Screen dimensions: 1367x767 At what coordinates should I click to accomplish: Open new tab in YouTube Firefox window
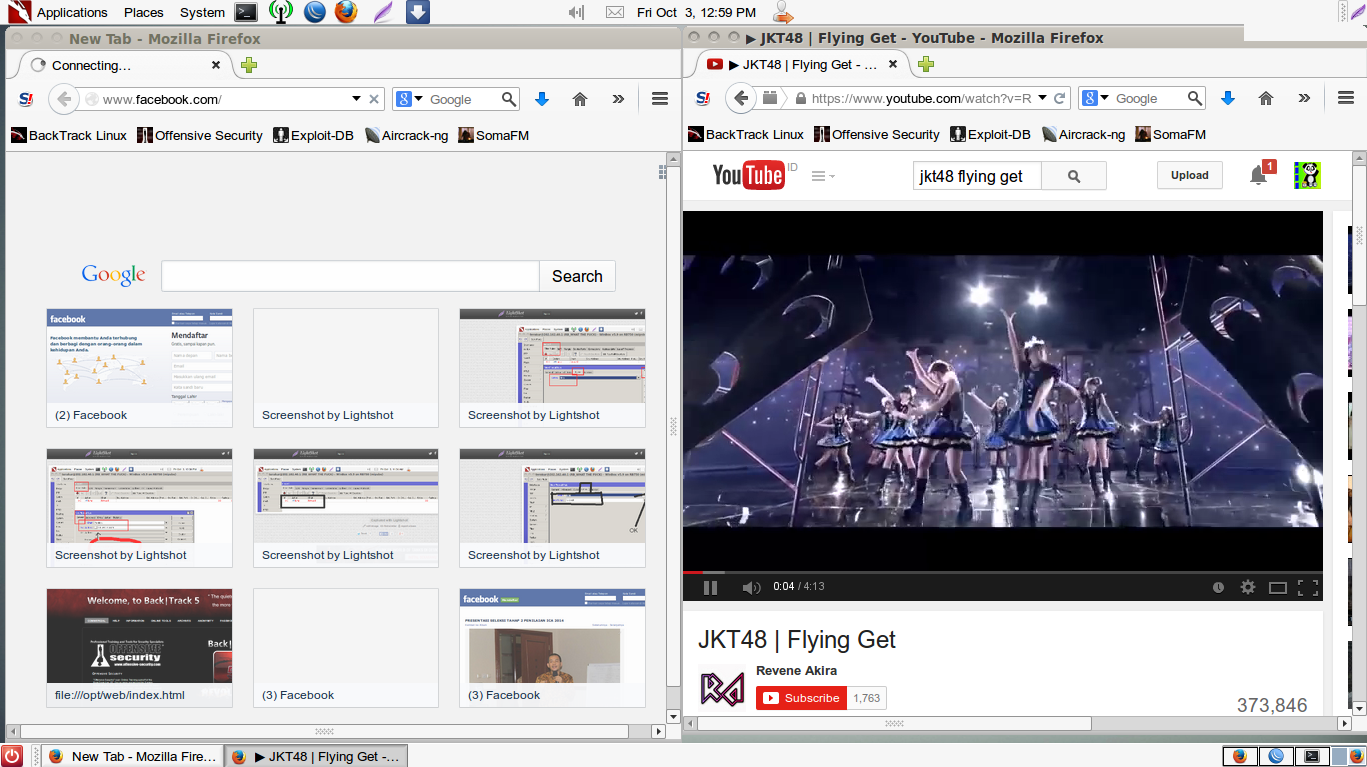click(926, 64)
